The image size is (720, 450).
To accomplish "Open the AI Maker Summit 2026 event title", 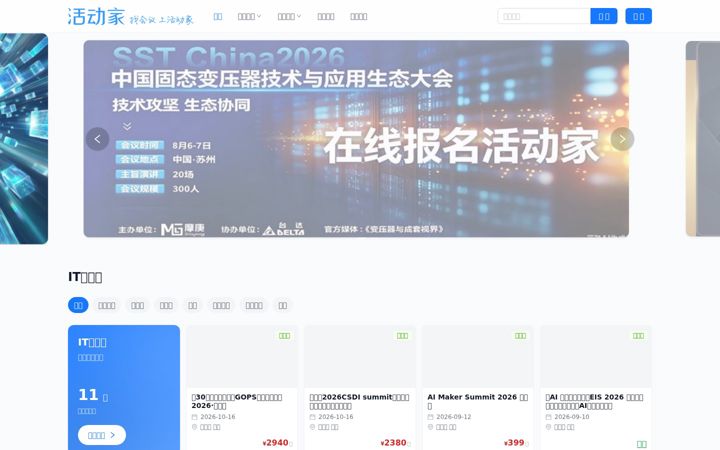I will pos(478,401).
